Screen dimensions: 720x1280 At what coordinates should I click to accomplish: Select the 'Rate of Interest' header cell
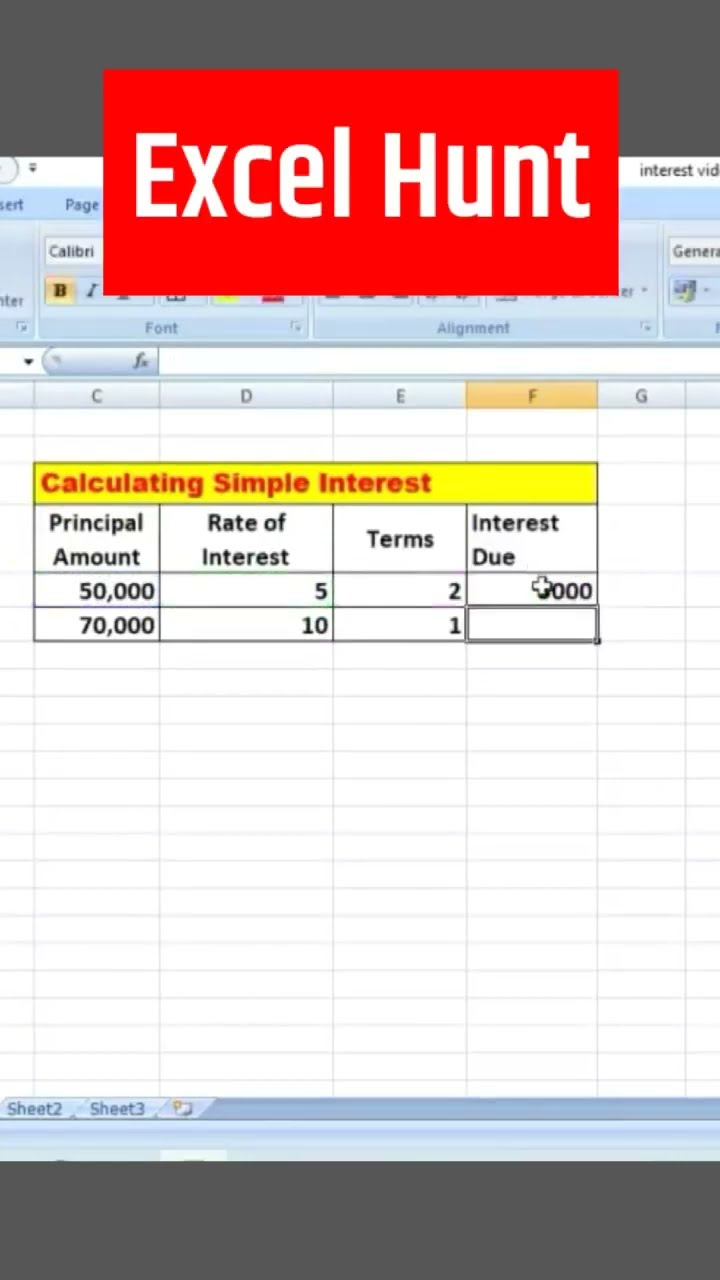[x=246, y=539]
